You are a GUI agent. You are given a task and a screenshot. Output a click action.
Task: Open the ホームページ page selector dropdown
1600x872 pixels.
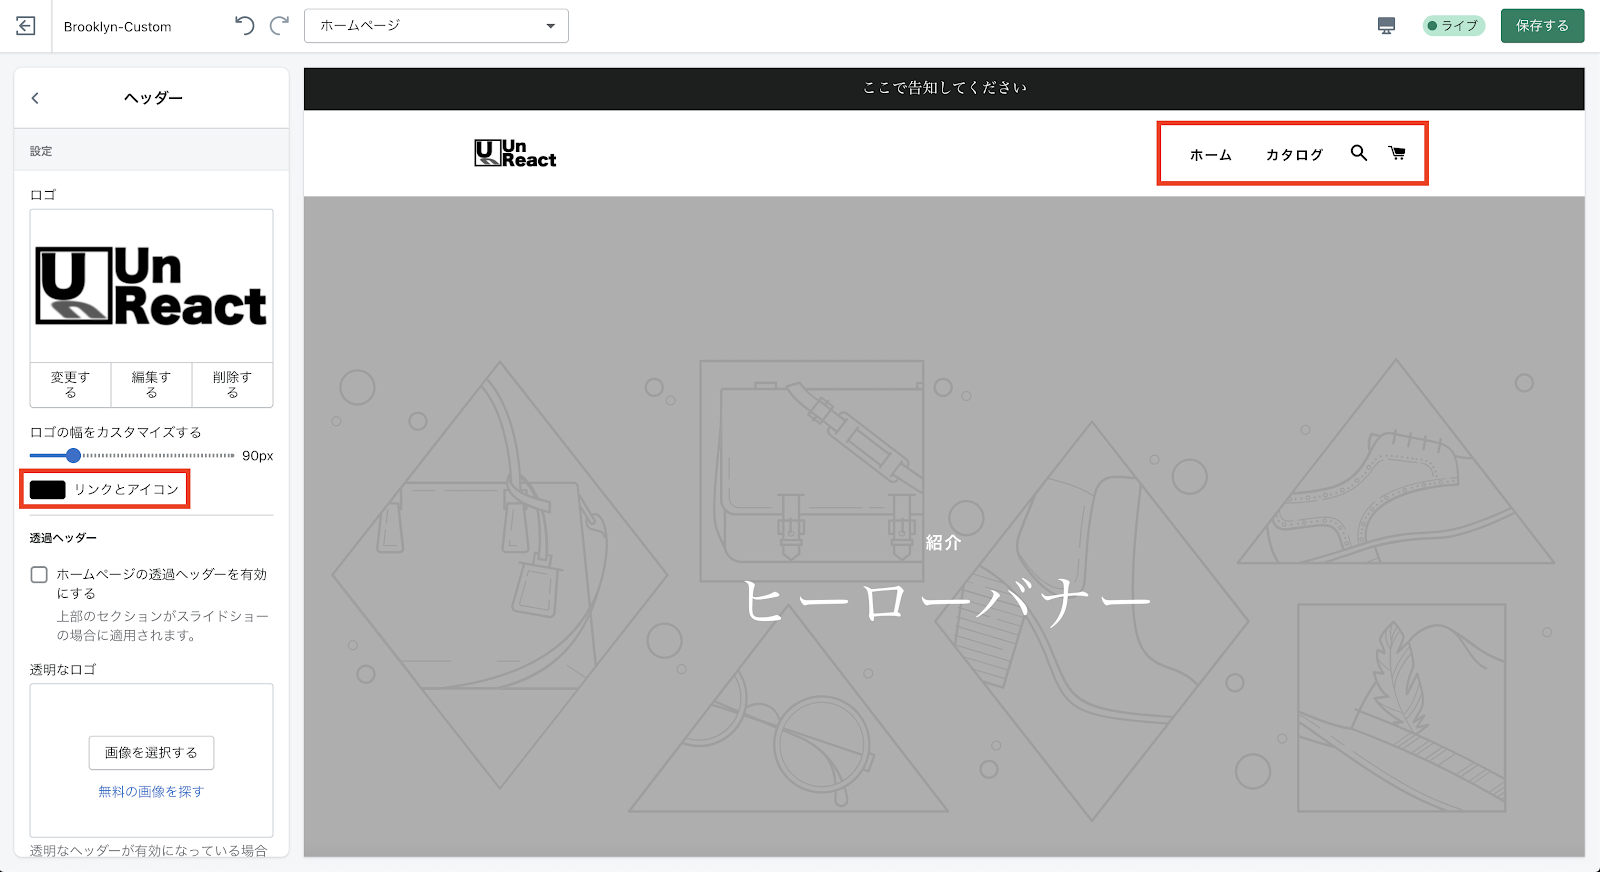coord(436,26)
